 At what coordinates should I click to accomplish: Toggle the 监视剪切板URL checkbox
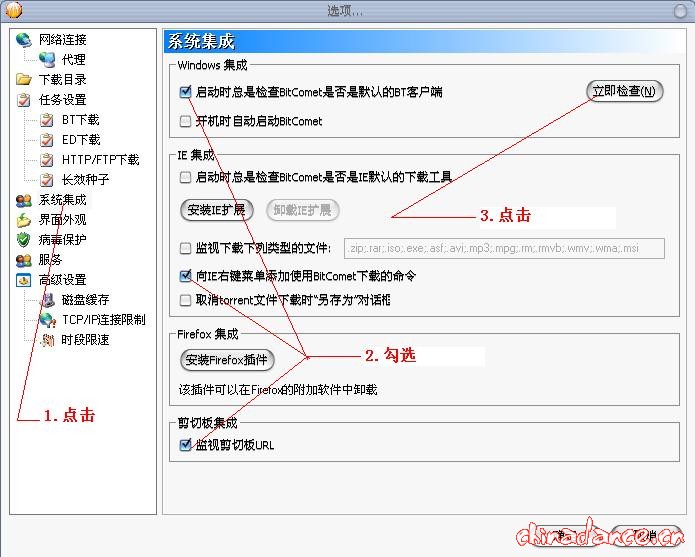click(185, 445)
